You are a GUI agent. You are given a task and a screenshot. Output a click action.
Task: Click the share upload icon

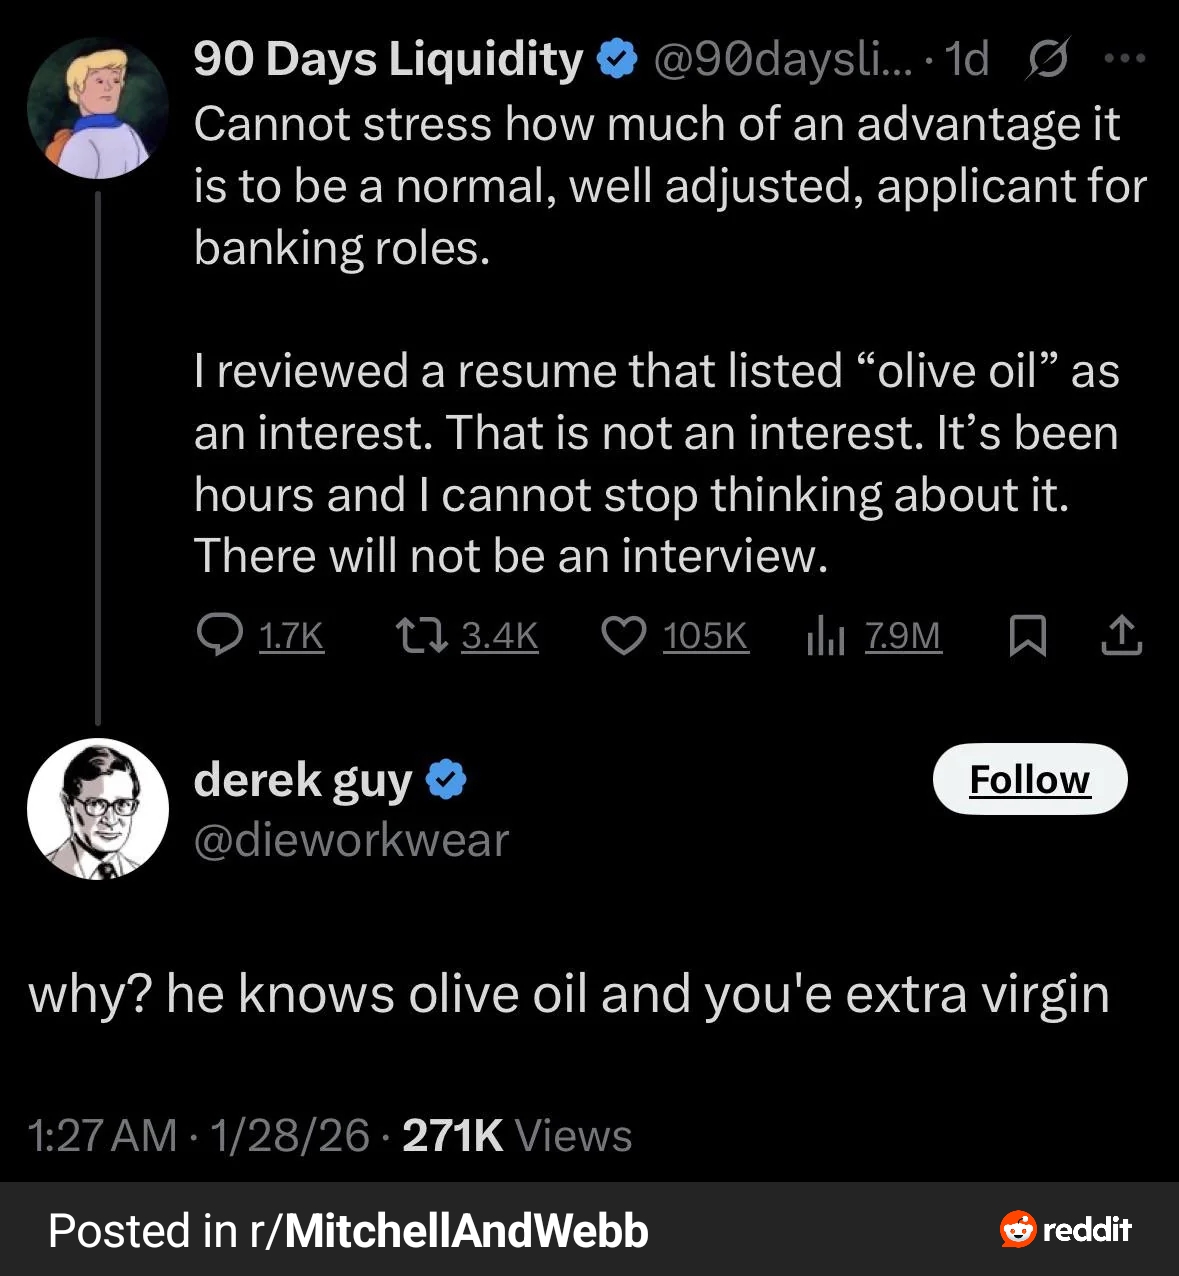coord(1121,636)
